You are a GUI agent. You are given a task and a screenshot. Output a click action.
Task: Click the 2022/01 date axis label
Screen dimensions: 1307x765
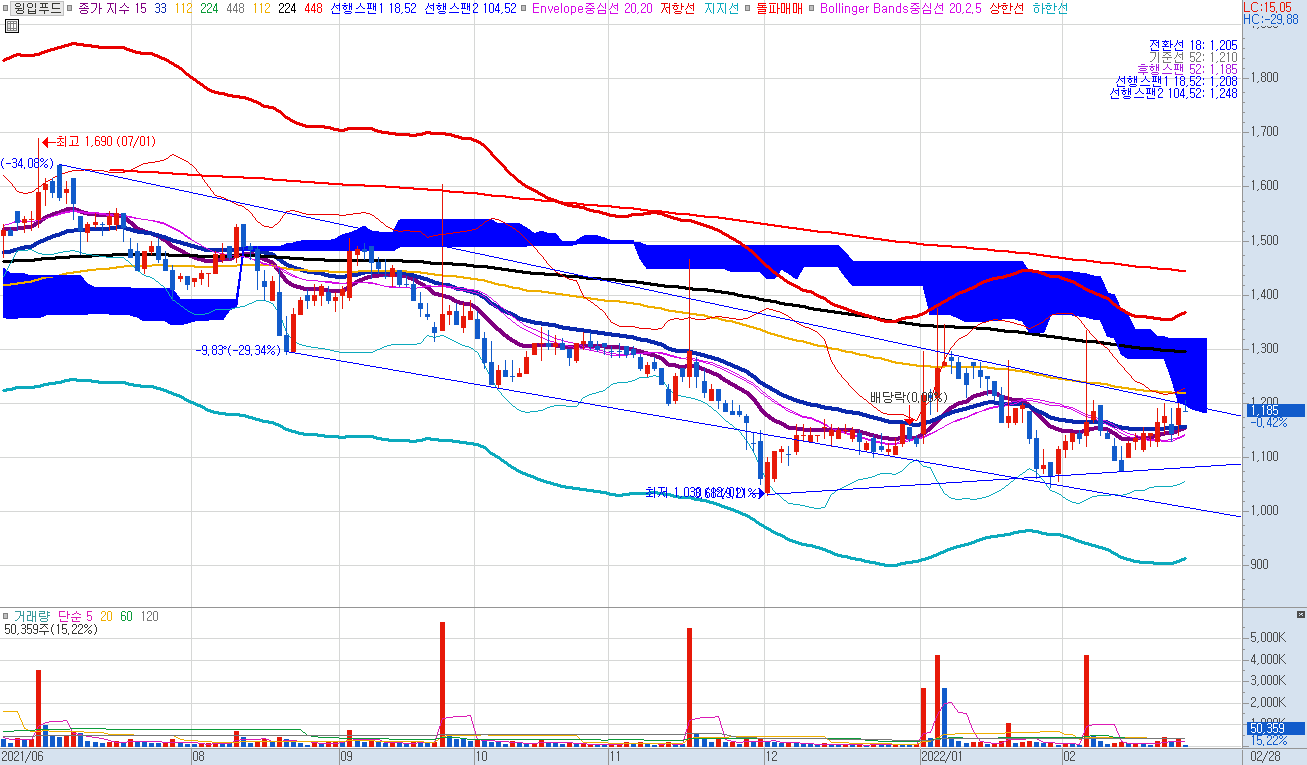tap(940, 757)
